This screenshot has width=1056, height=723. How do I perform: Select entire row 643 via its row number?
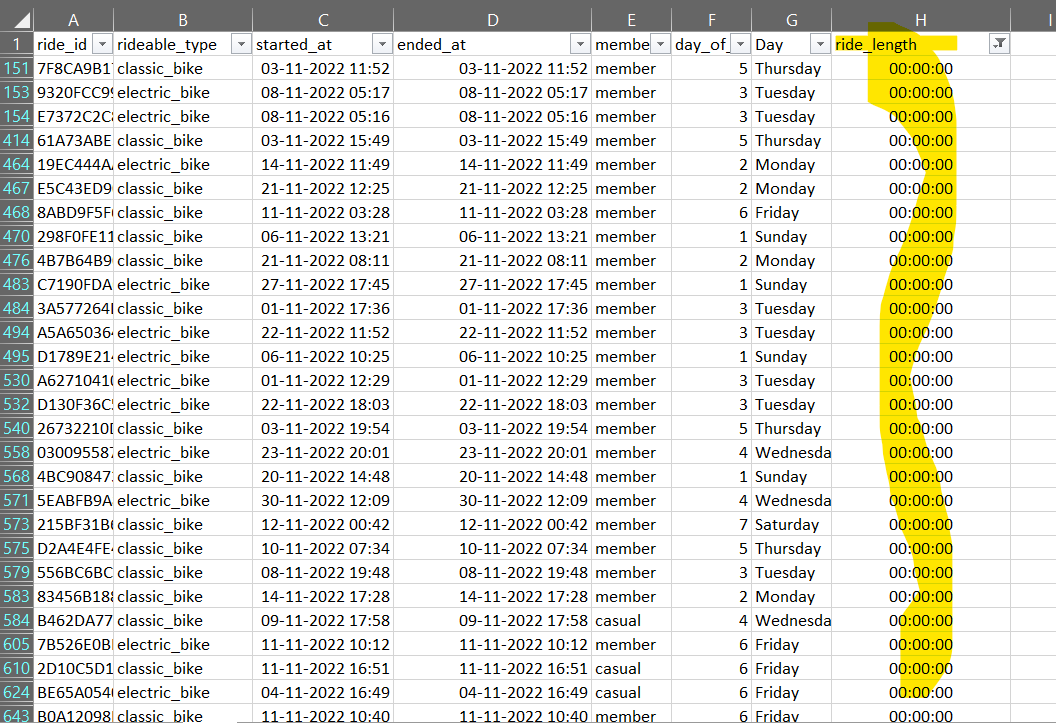[16, 716]
